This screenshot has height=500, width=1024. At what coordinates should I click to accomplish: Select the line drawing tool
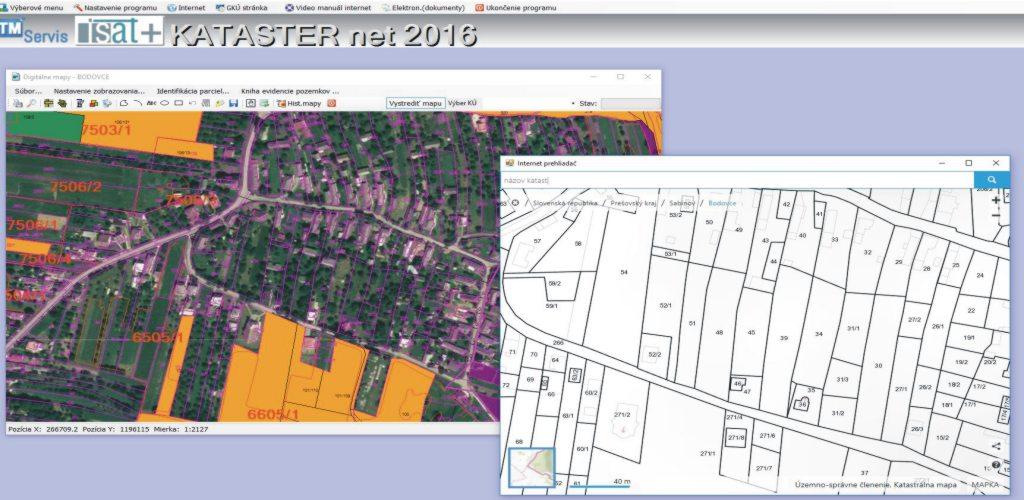tap(138, 103)
